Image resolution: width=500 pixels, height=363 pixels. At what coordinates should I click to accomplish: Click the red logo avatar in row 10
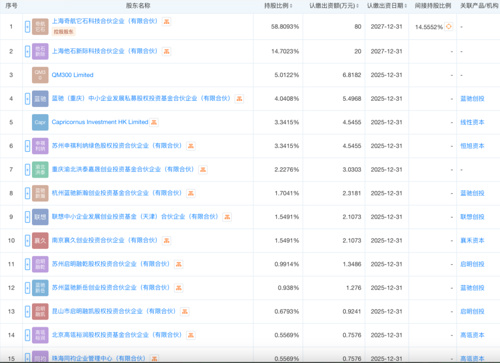[x=40, y=240]
